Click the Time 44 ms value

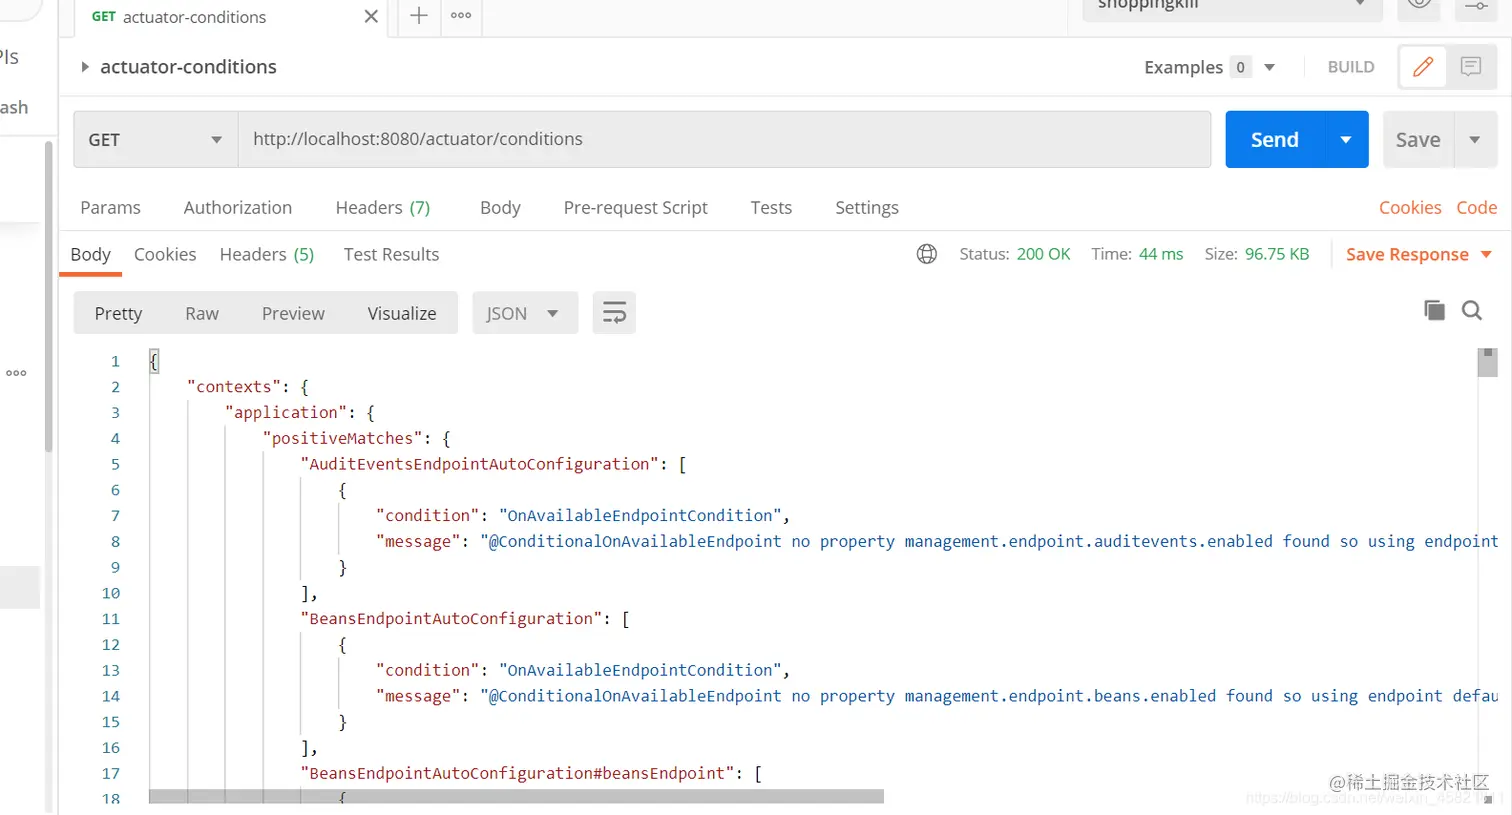point(1161,254)
